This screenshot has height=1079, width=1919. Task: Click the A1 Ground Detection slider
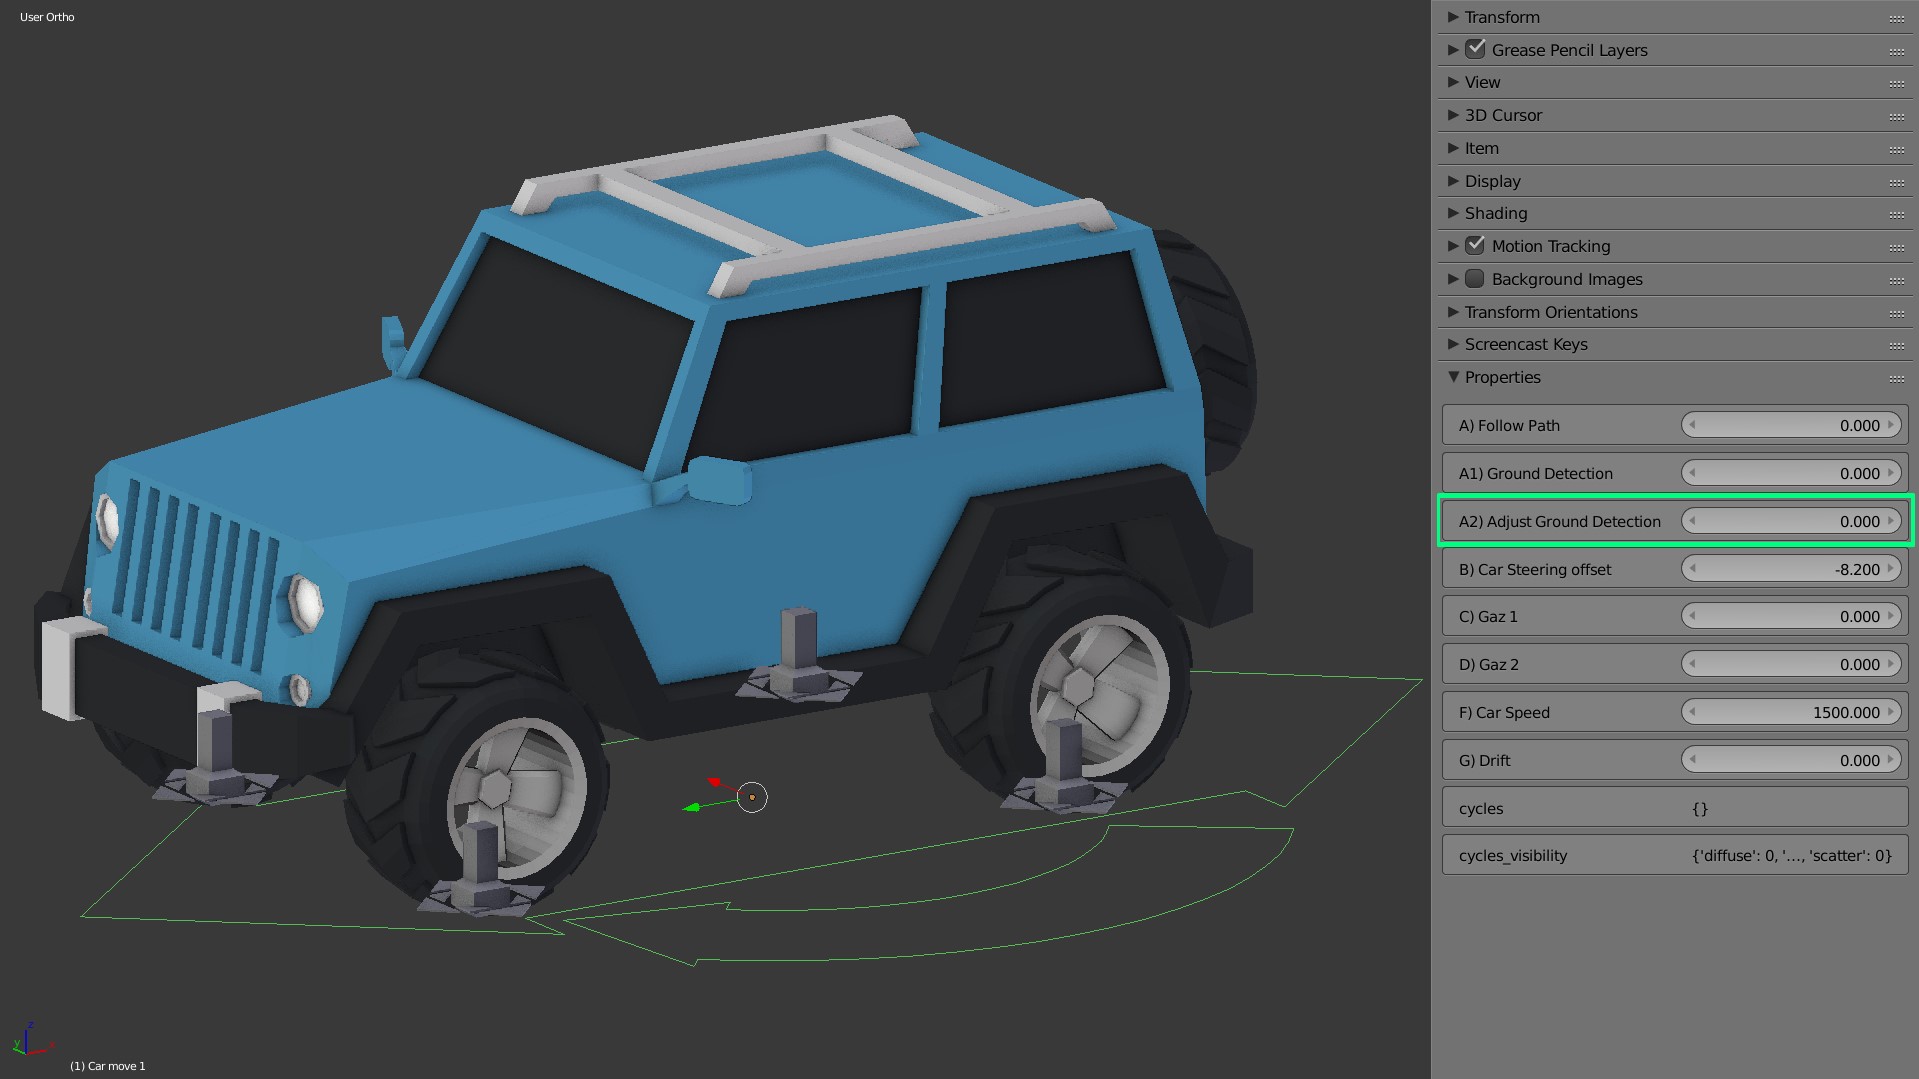pyautogui.click(x=1790, y=472)
